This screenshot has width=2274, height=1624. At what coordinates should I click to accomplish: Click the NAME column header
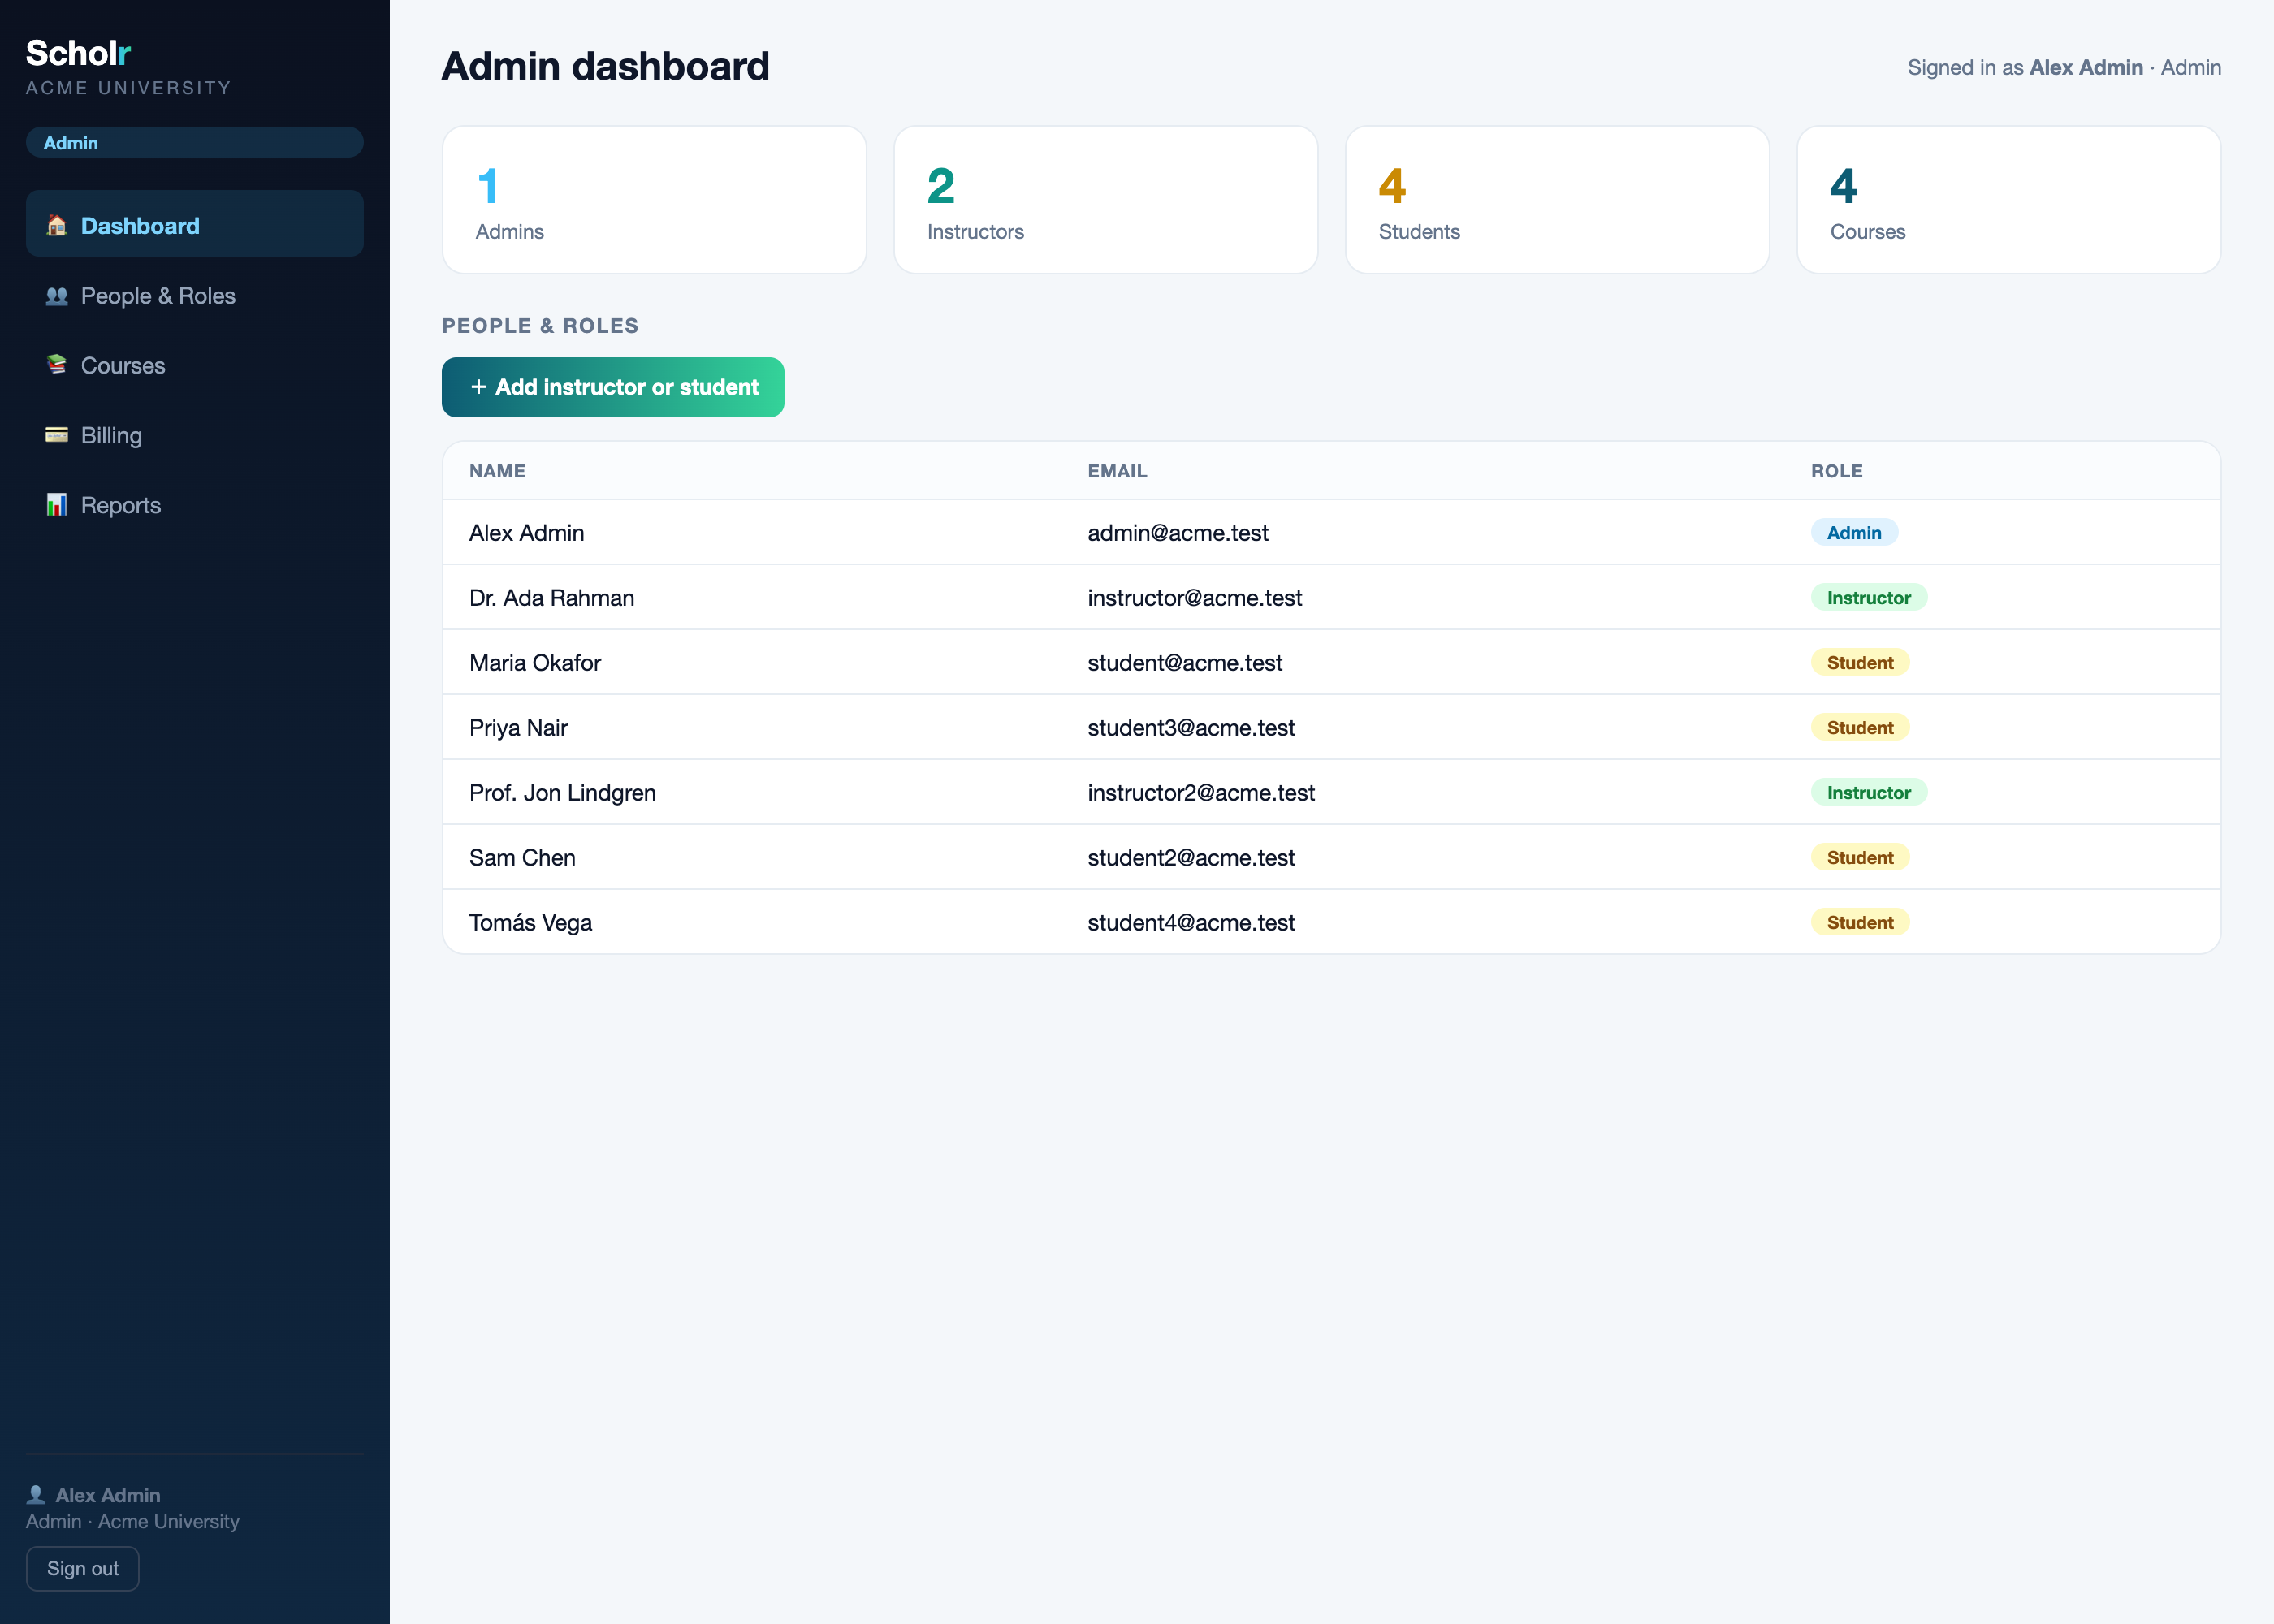497,471
